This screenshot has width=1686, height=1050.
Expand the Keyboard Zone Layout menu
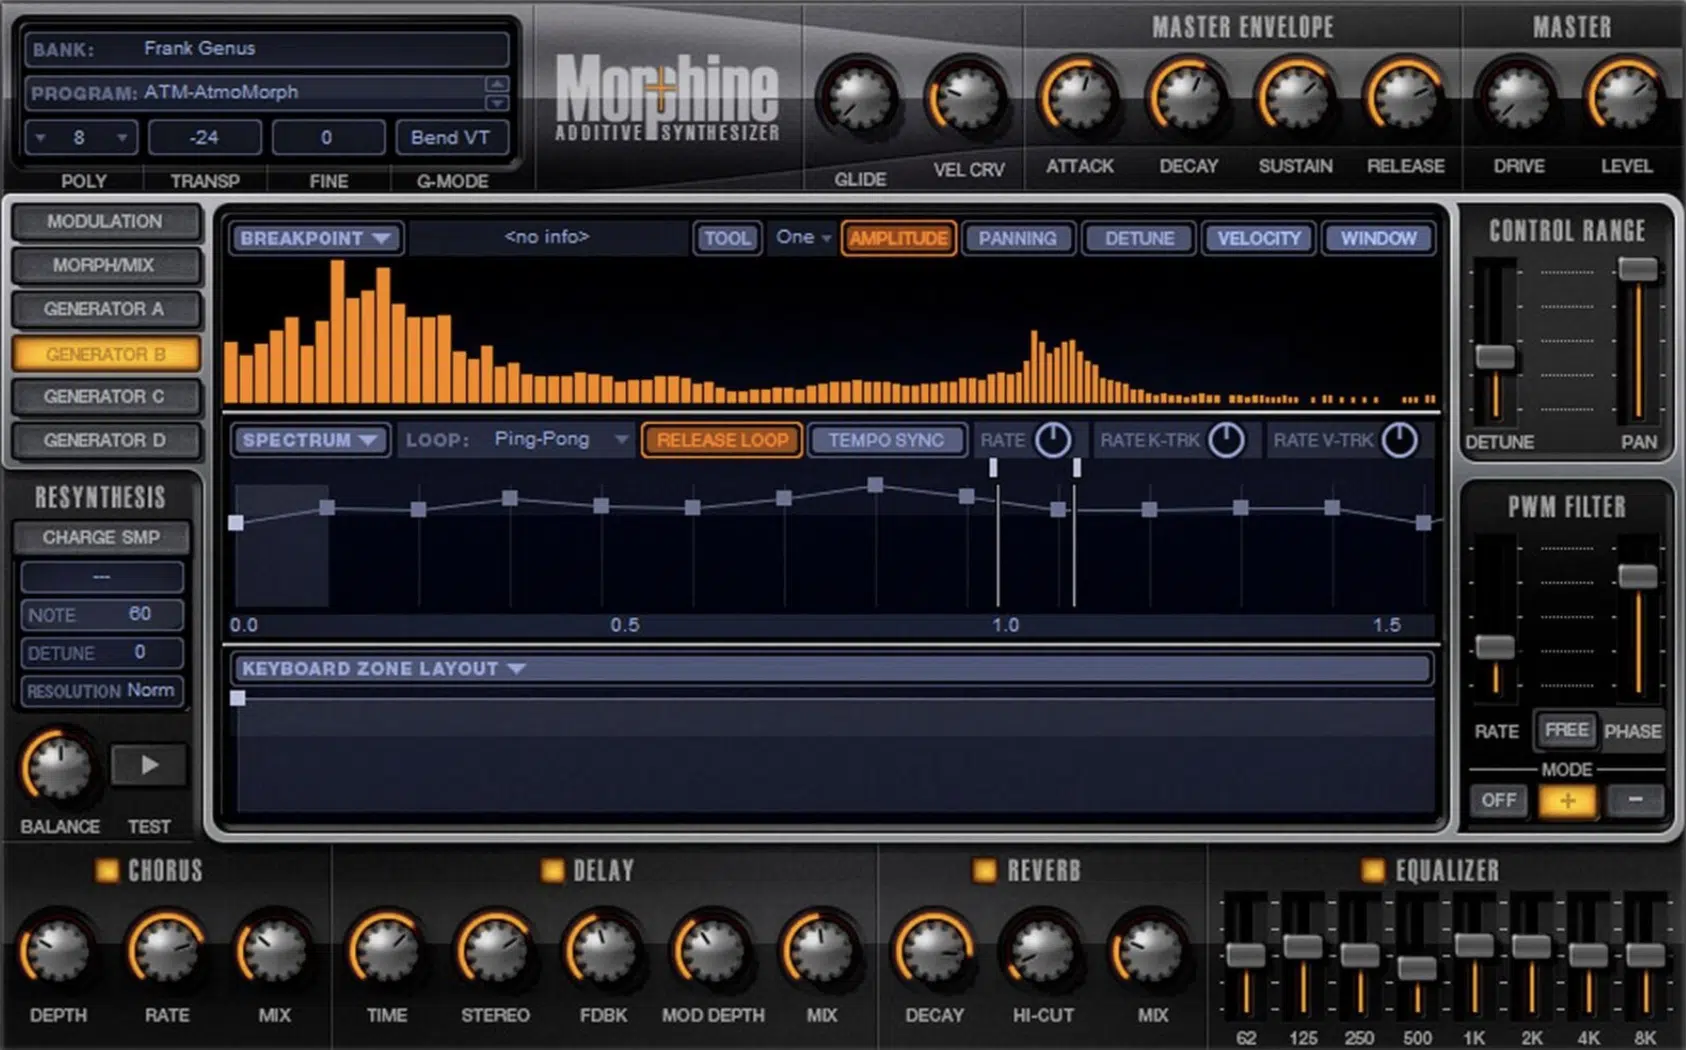coord(832,668)
